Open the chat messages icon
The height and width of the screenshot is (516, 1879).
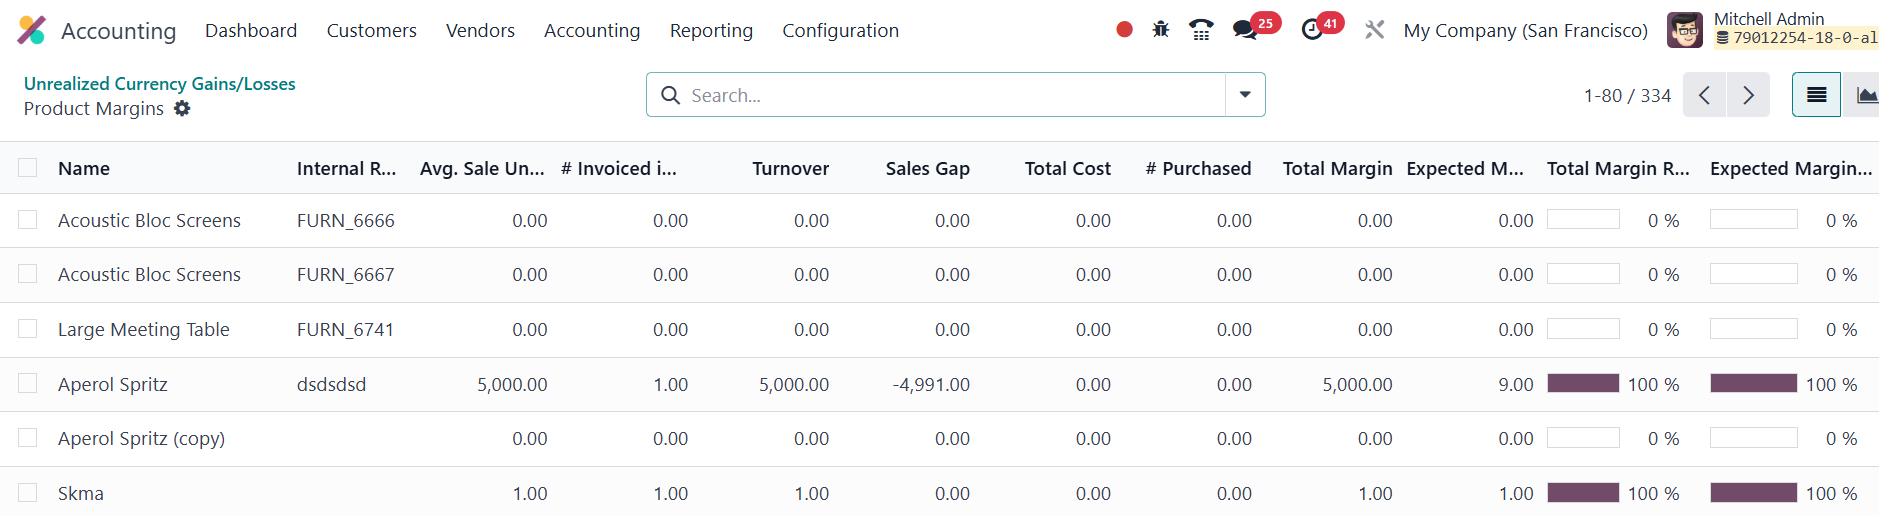click(1245, 30)
